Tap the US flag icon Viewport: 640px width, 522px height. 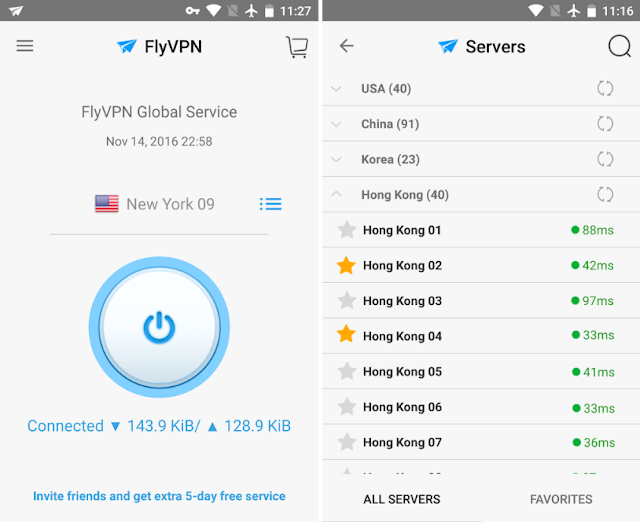(x=107, y=204)
